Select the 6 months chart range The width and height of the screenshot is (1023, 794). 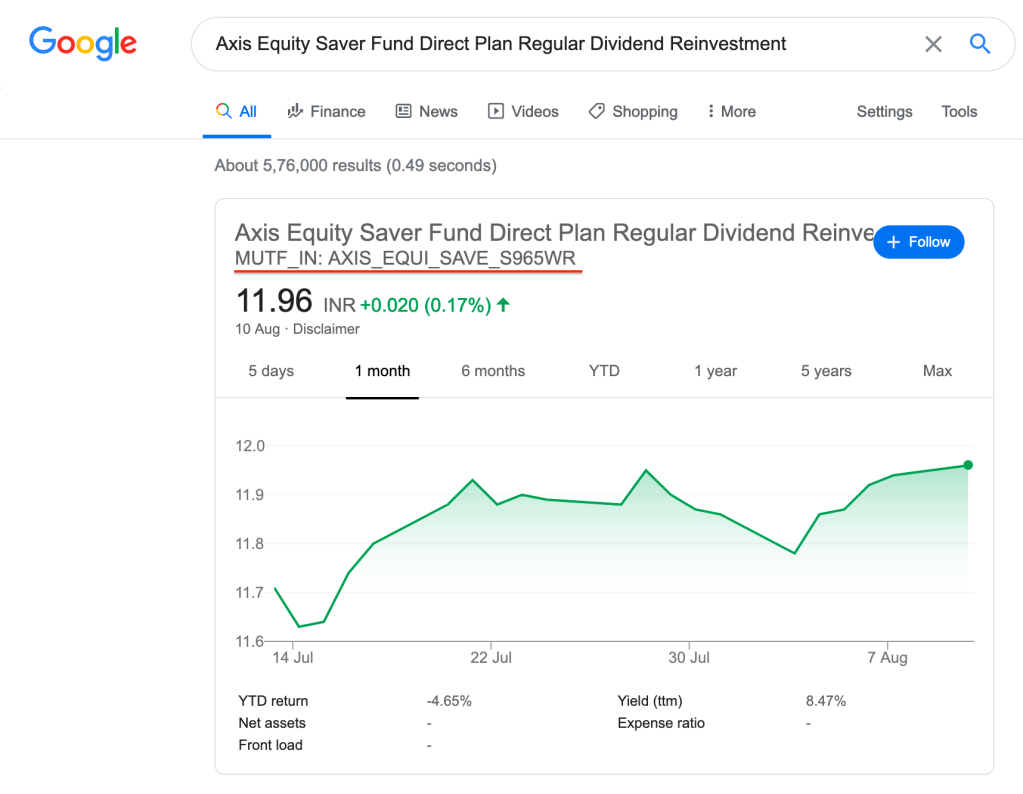493,371
